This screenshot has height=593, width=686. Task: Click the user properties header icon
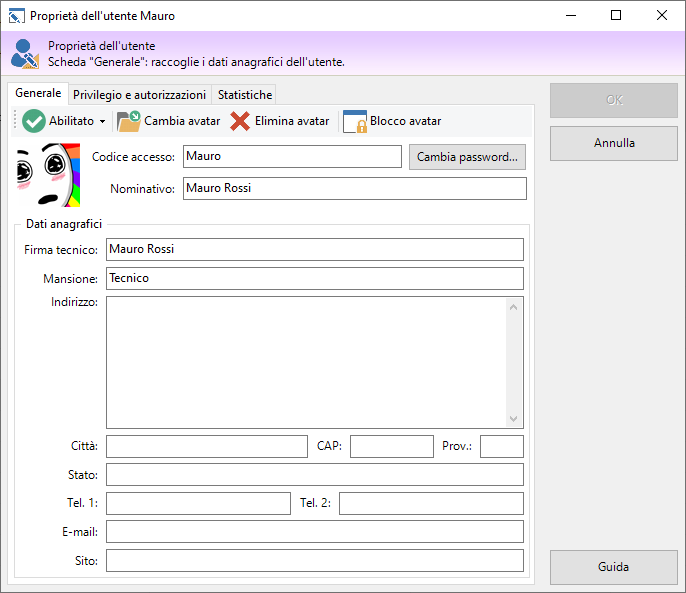25,54
